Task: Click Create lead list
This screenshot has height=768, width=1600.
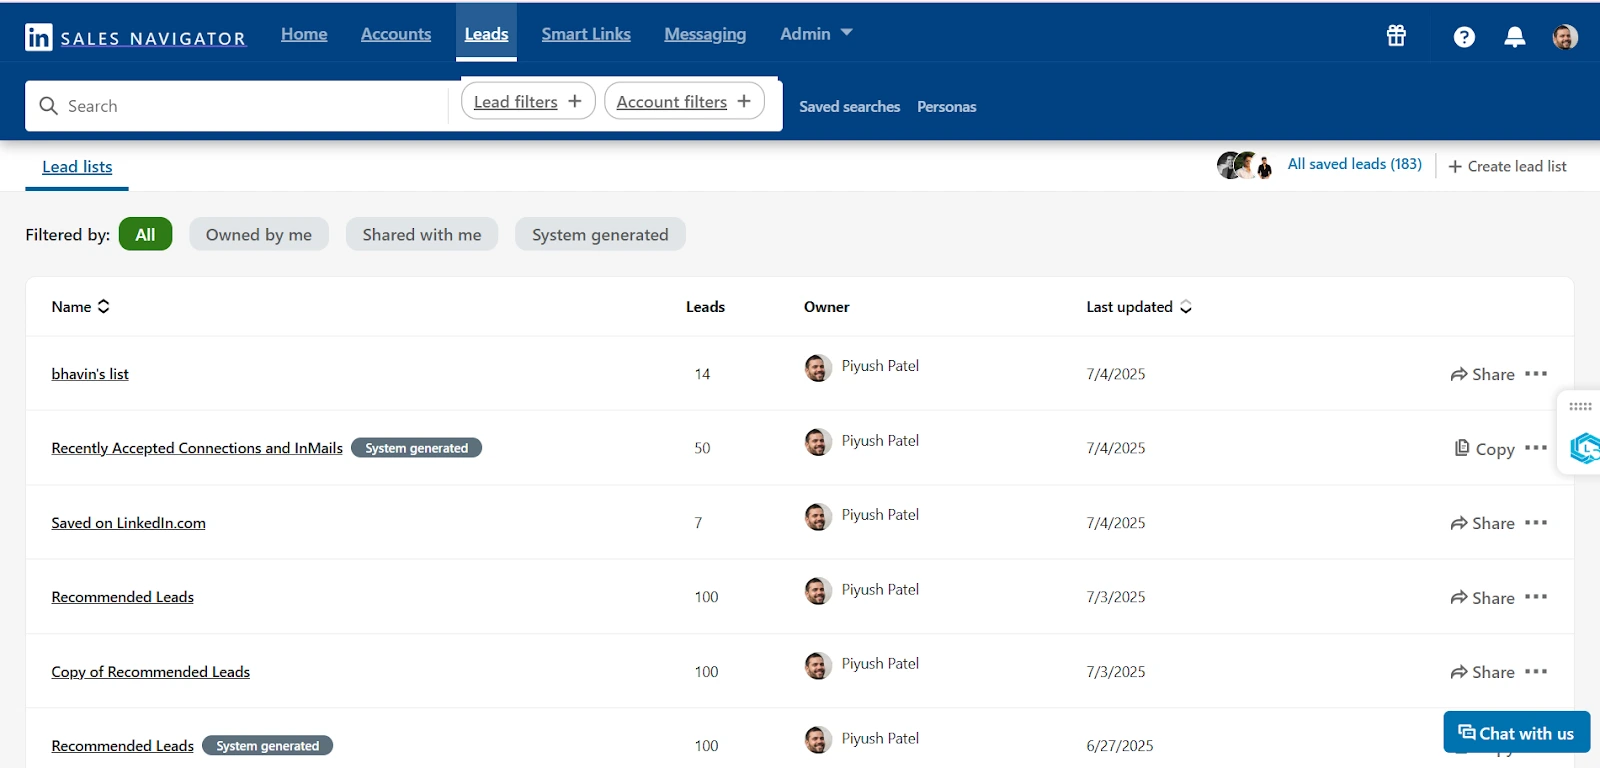Action: click(1507, 166)
